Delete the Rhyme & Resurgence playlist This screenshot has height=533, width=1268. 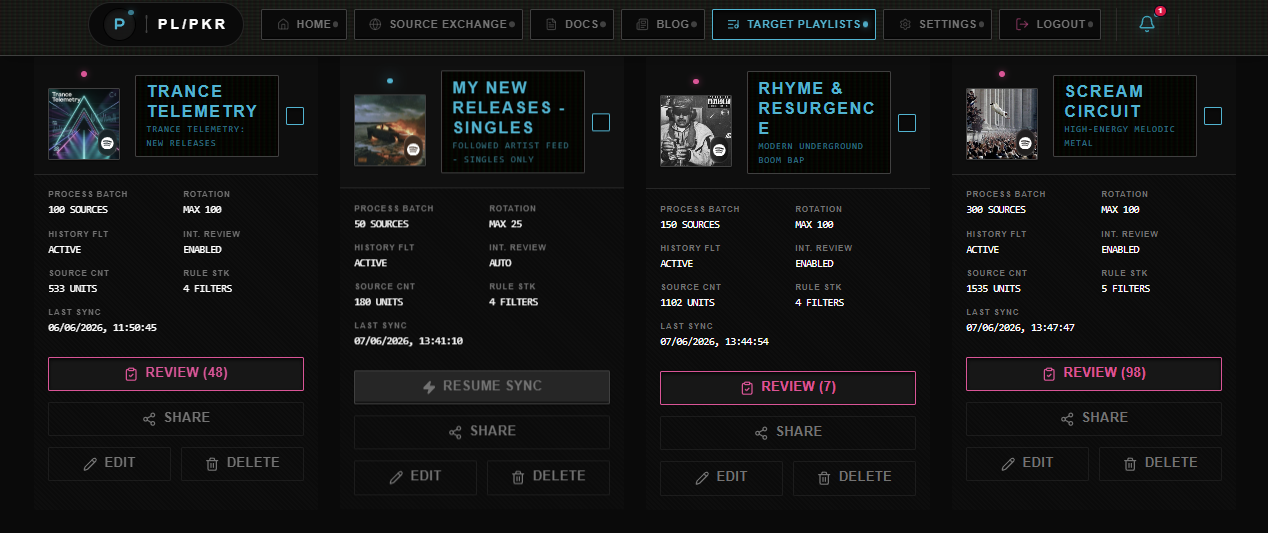click(855, 478)
